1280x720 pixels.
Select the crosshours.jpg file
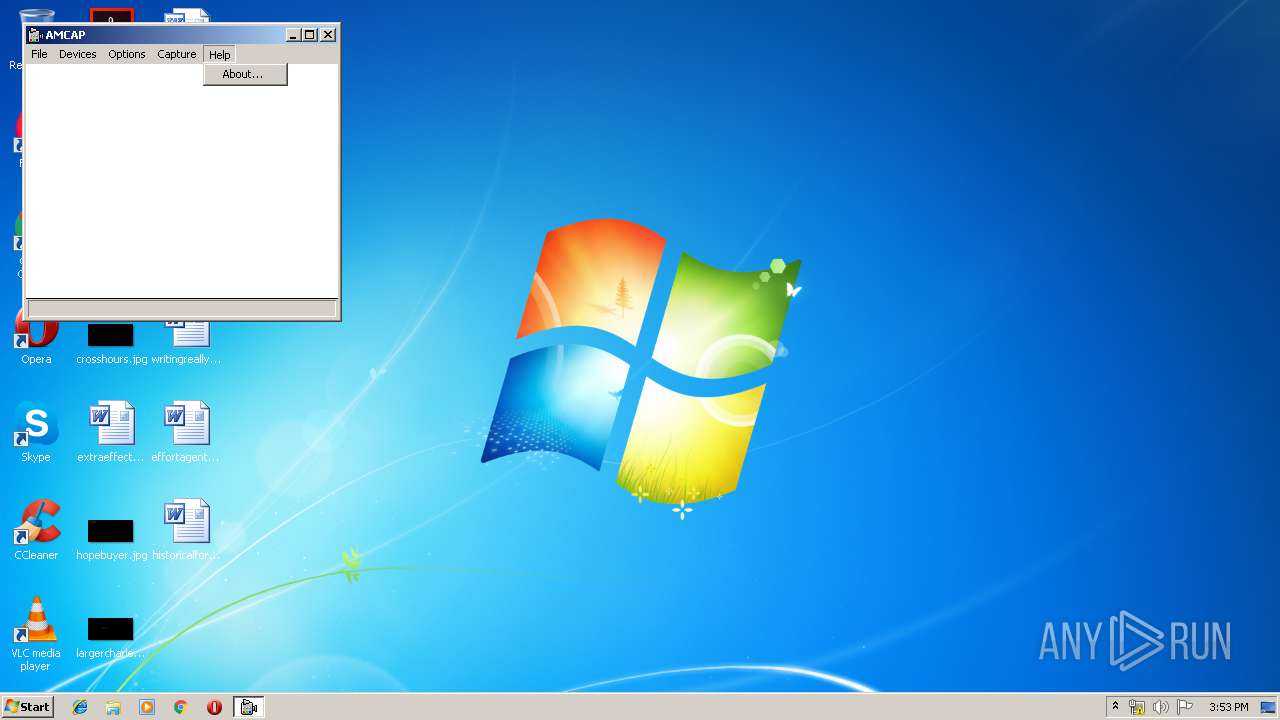[x=111, y=343]
